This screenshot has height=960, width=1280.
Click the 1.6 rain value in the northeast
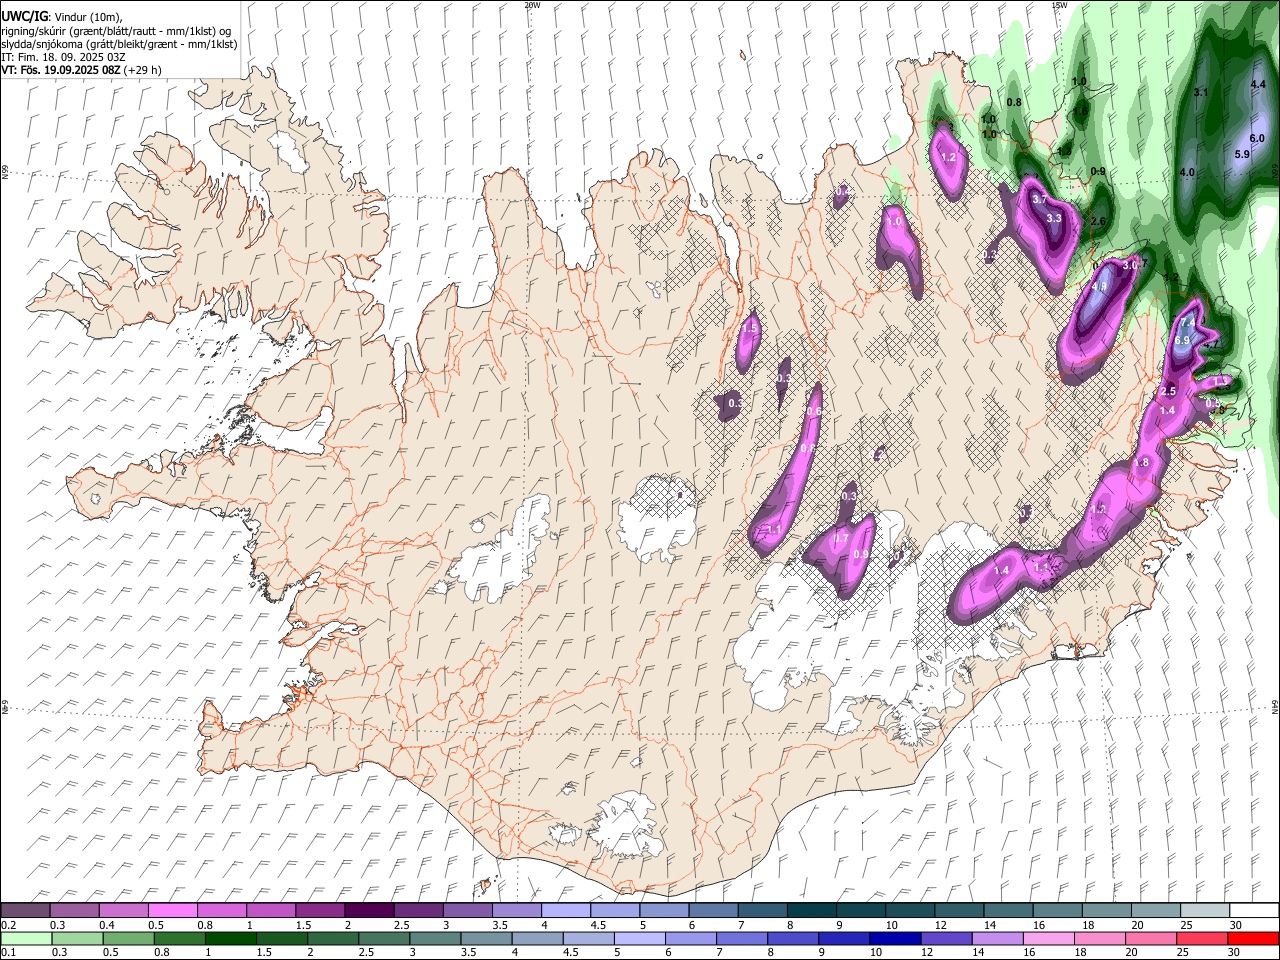(x=1081, y=111)
